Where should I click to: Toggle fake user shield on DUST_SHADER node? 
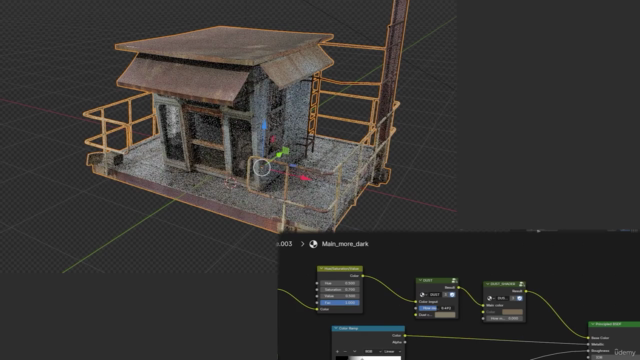click(x=520, y=298)
